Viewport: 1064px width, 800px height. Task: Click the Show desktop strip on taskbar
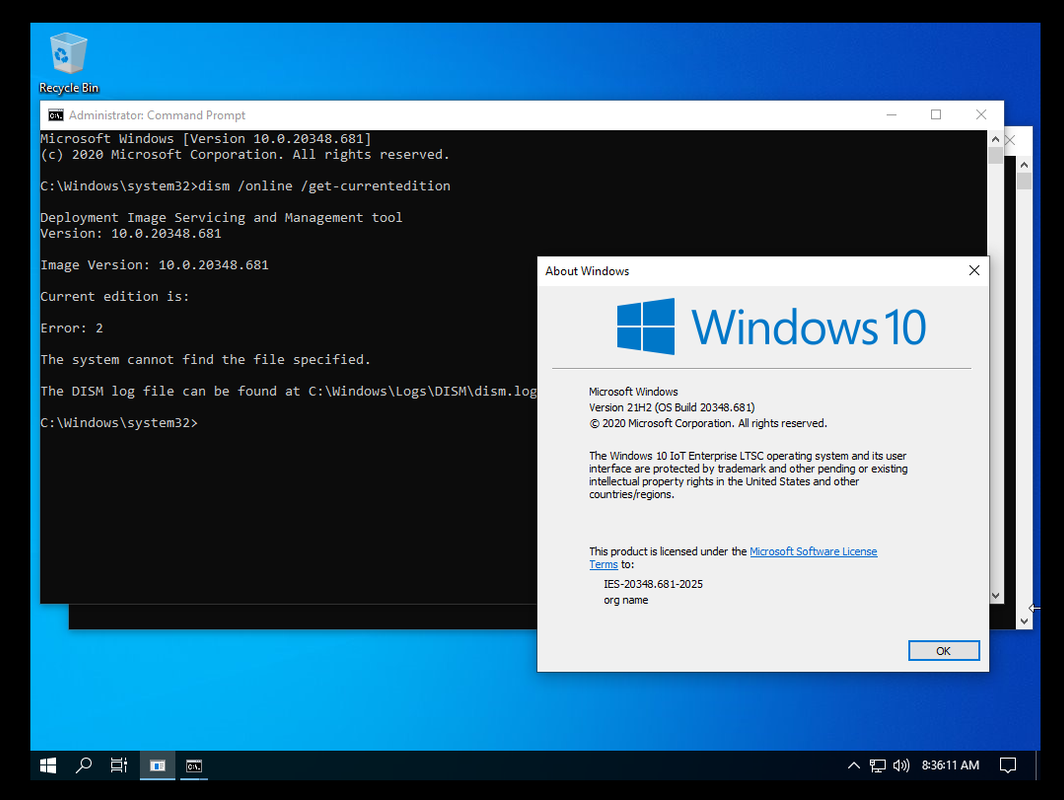point(1038,765)
